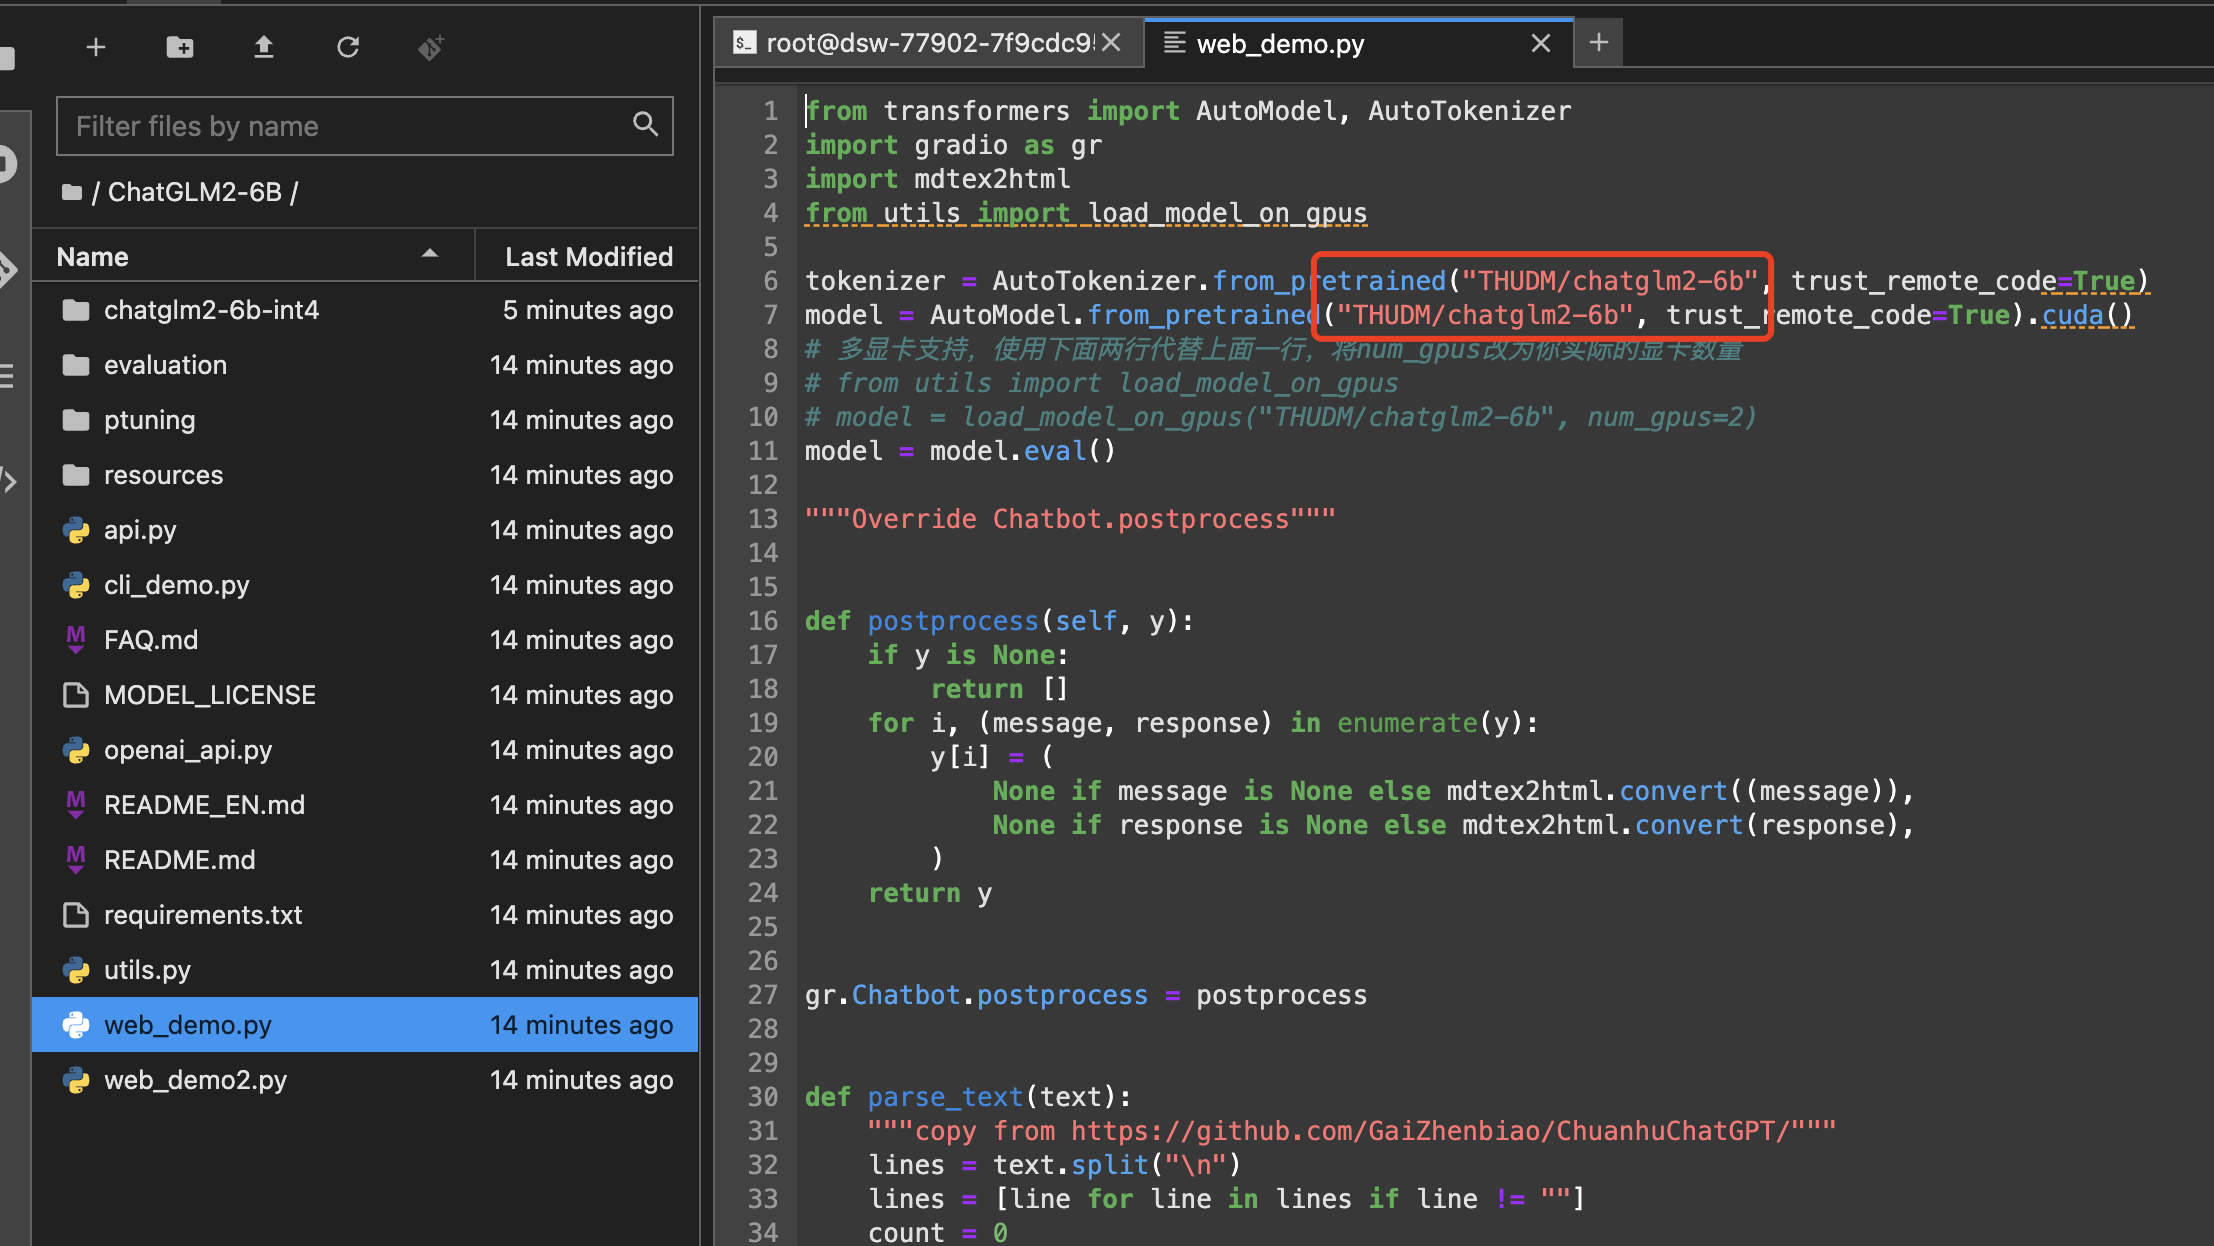The image size is (2214, 1246).
Task: Click the new launcher plus icon
Action: (96, 47)
